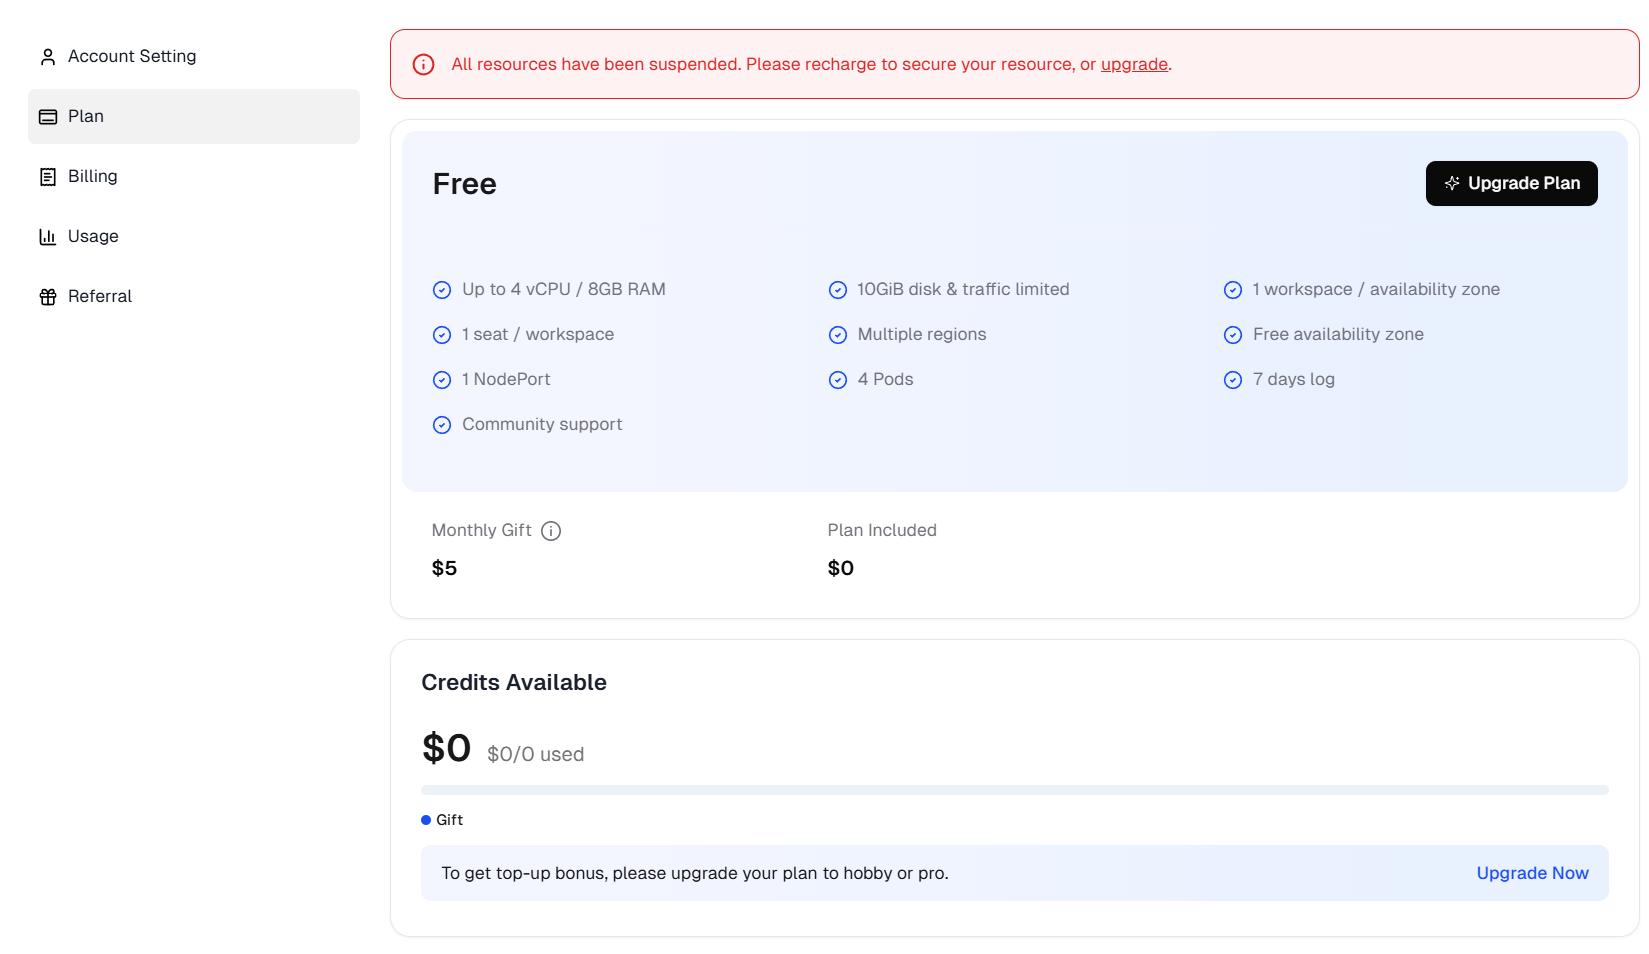Click the blue Gift legend dot
This screenshot has width=1649, height=954.
(x=426, y=820)
